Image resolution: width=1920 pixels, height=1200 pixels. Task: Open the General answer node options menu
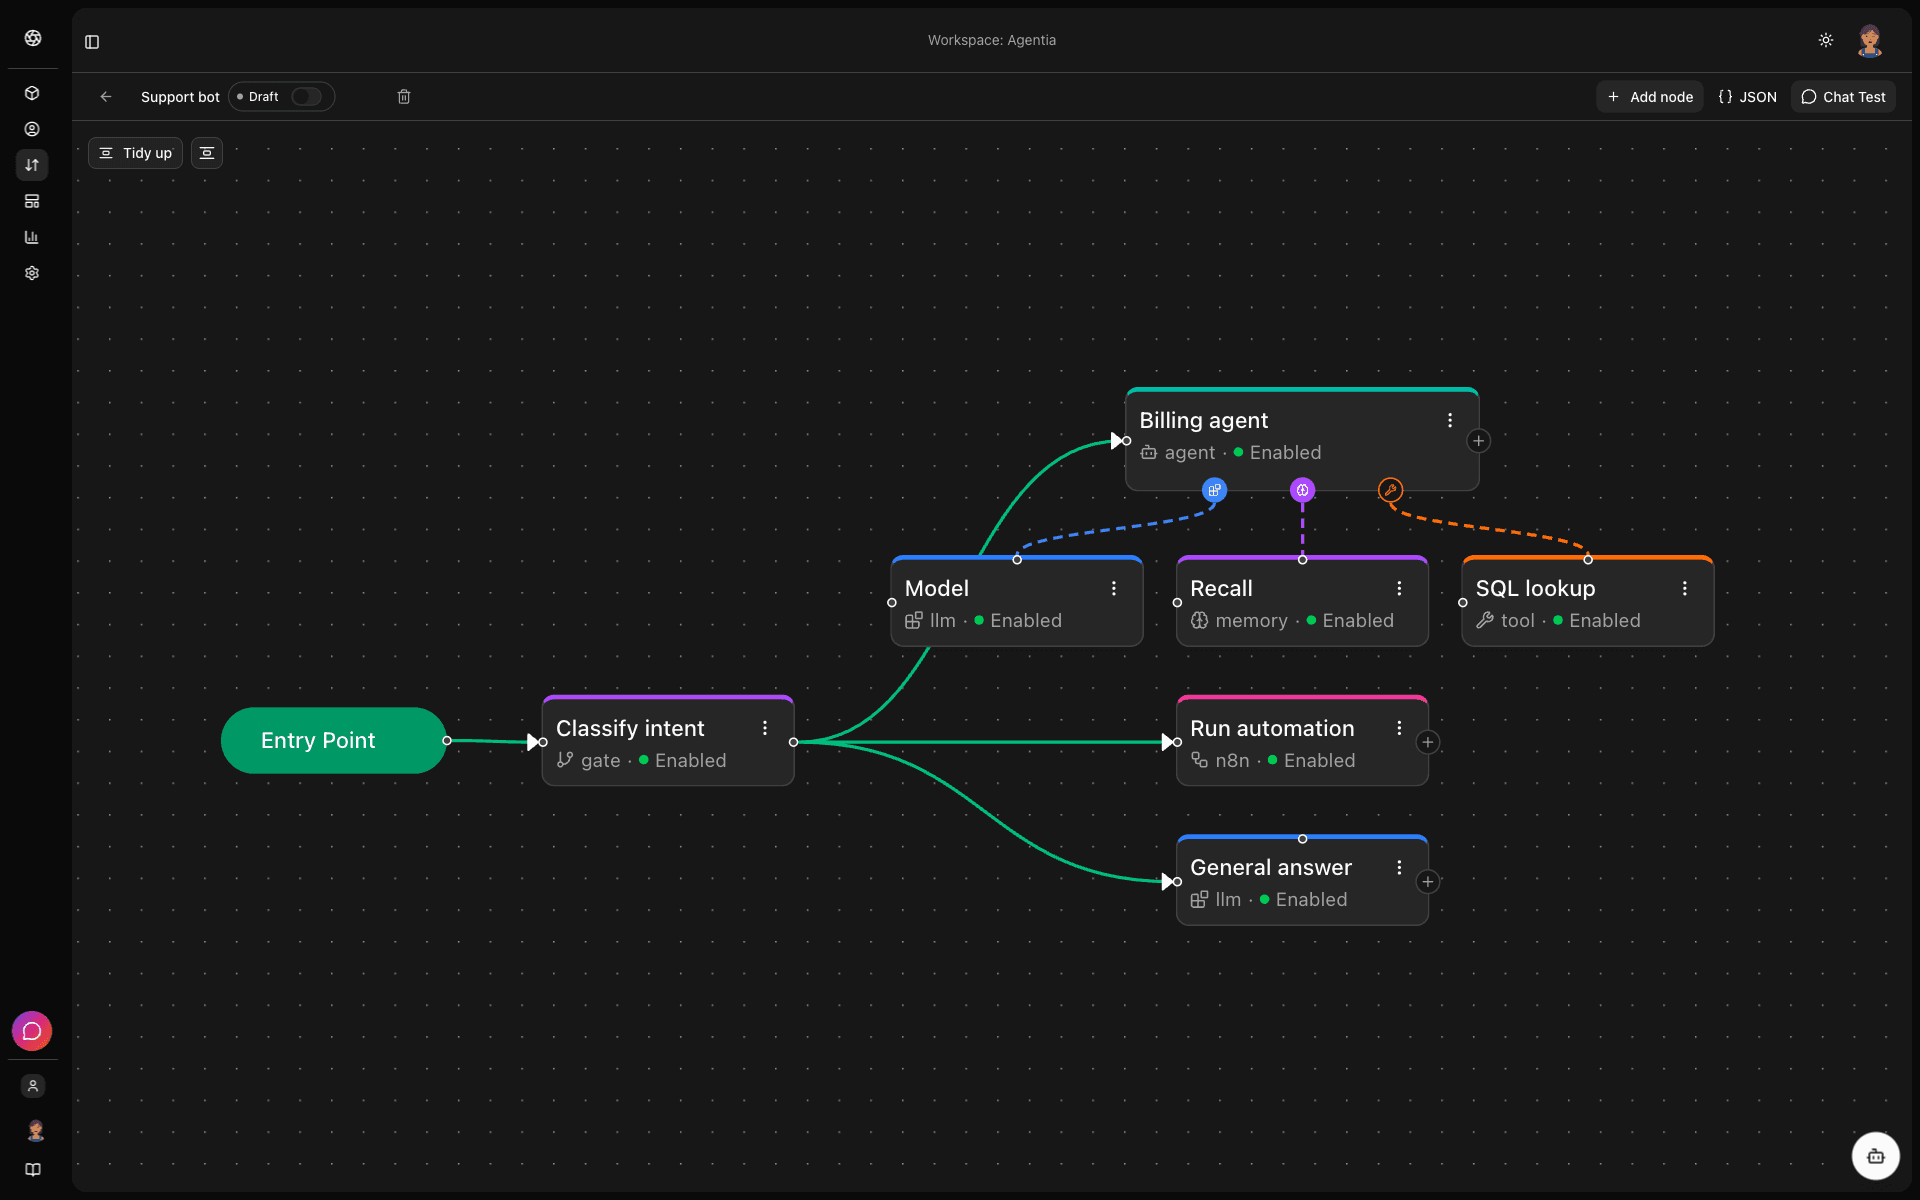pos(1399,868)
